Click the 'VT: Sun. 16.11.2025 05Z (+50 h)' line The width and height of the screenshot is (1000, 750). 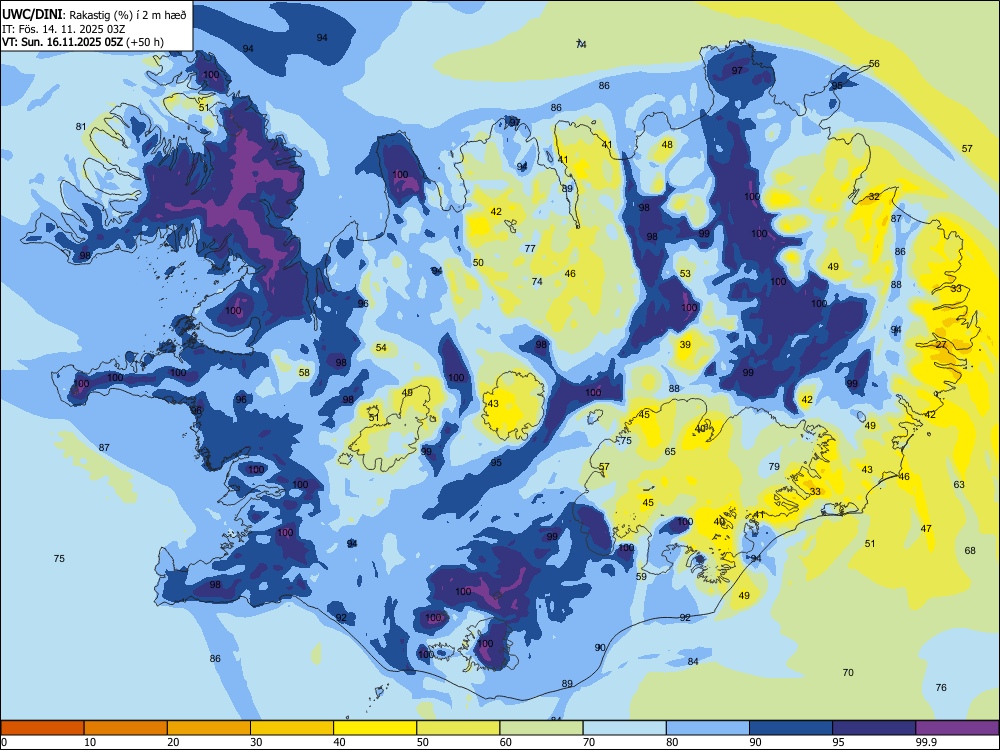[83, 42]
